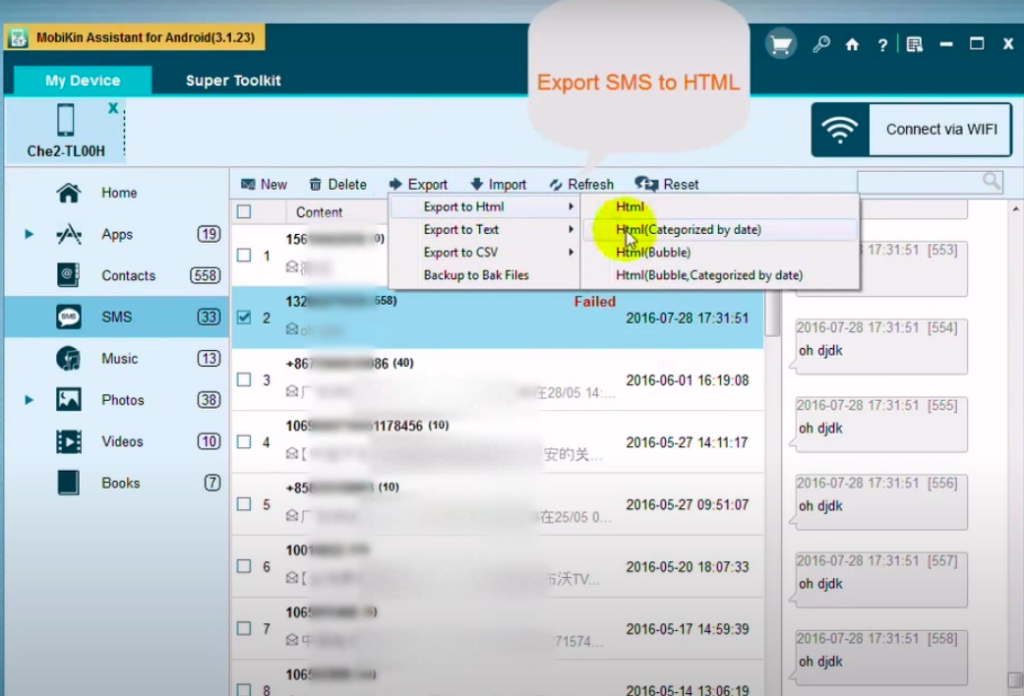The width and height of the screenshot is (1024, 696).
Task: Uncheck the checkbox for row 2
Action: 244,317
